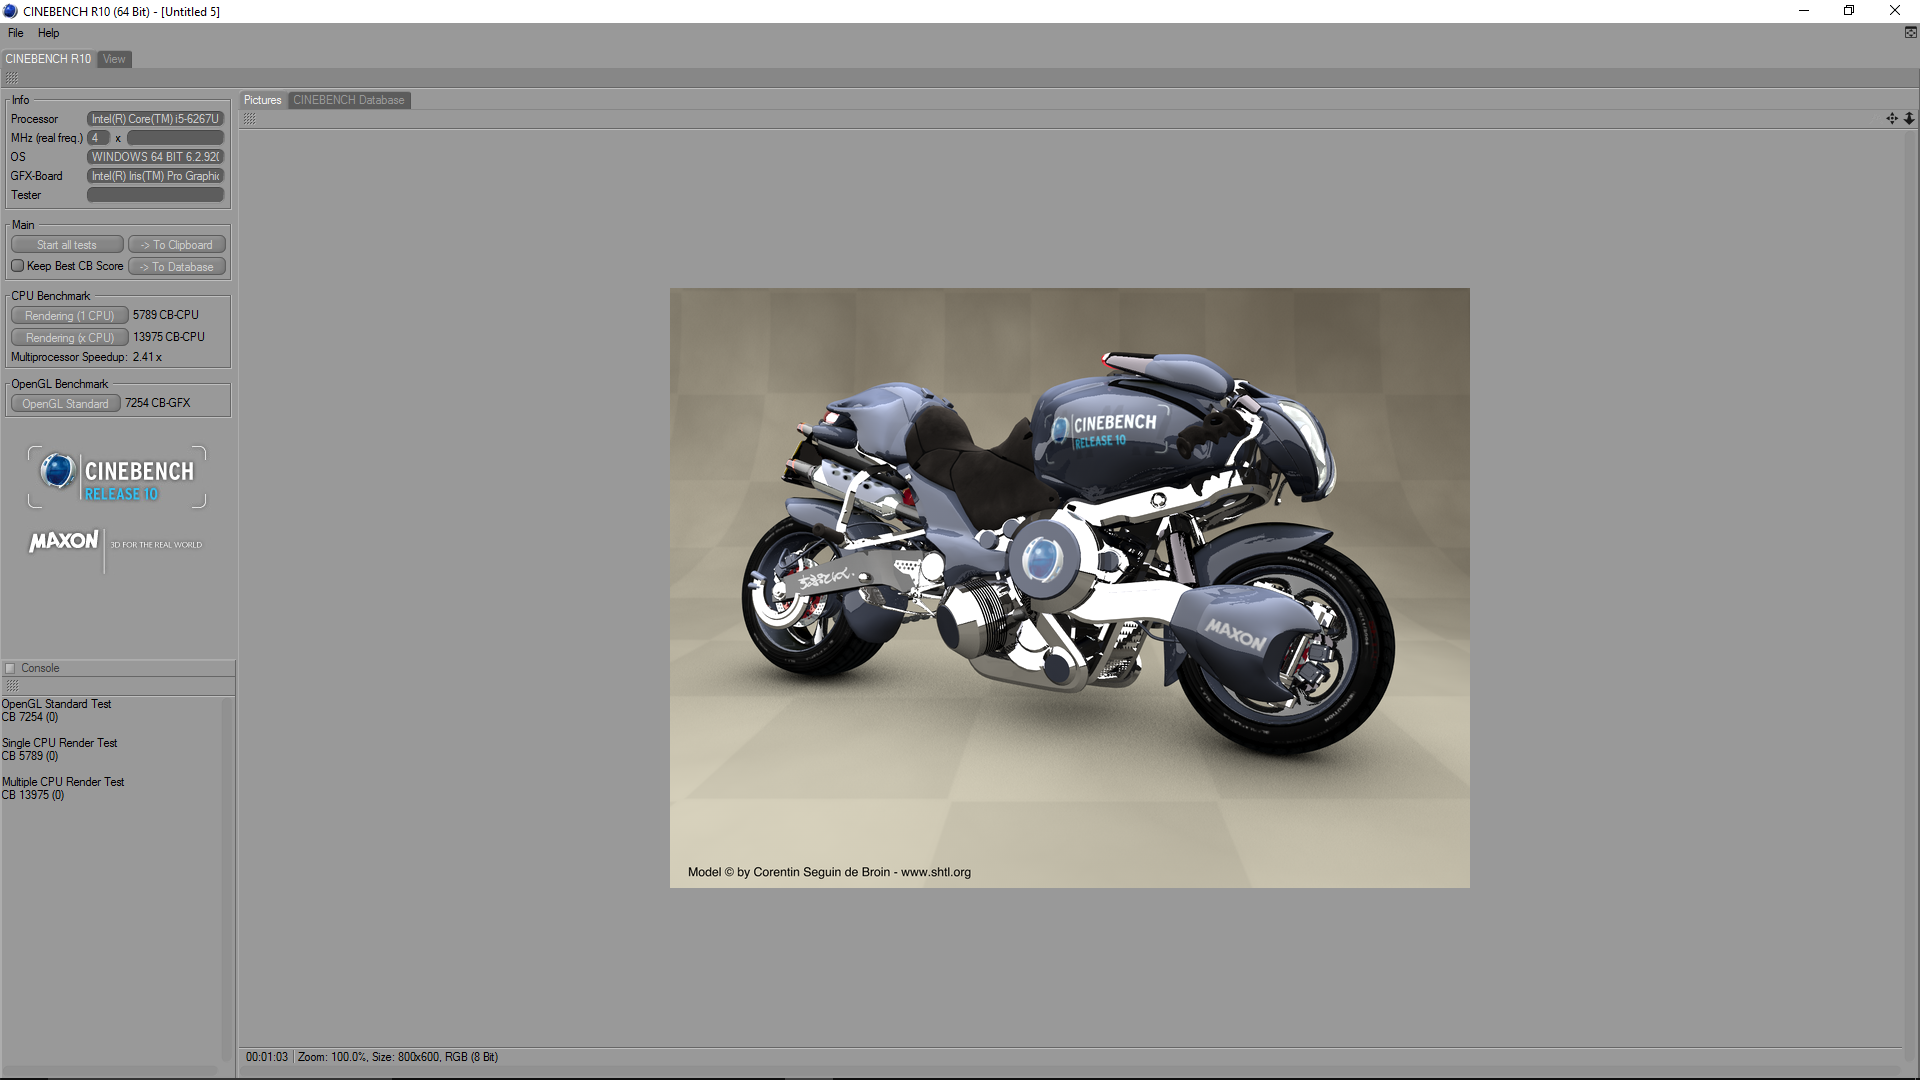Screen dimensions: 1920x1080
Task: Click the grip handle below Pictures tab
Action: (x=250, y=119)
